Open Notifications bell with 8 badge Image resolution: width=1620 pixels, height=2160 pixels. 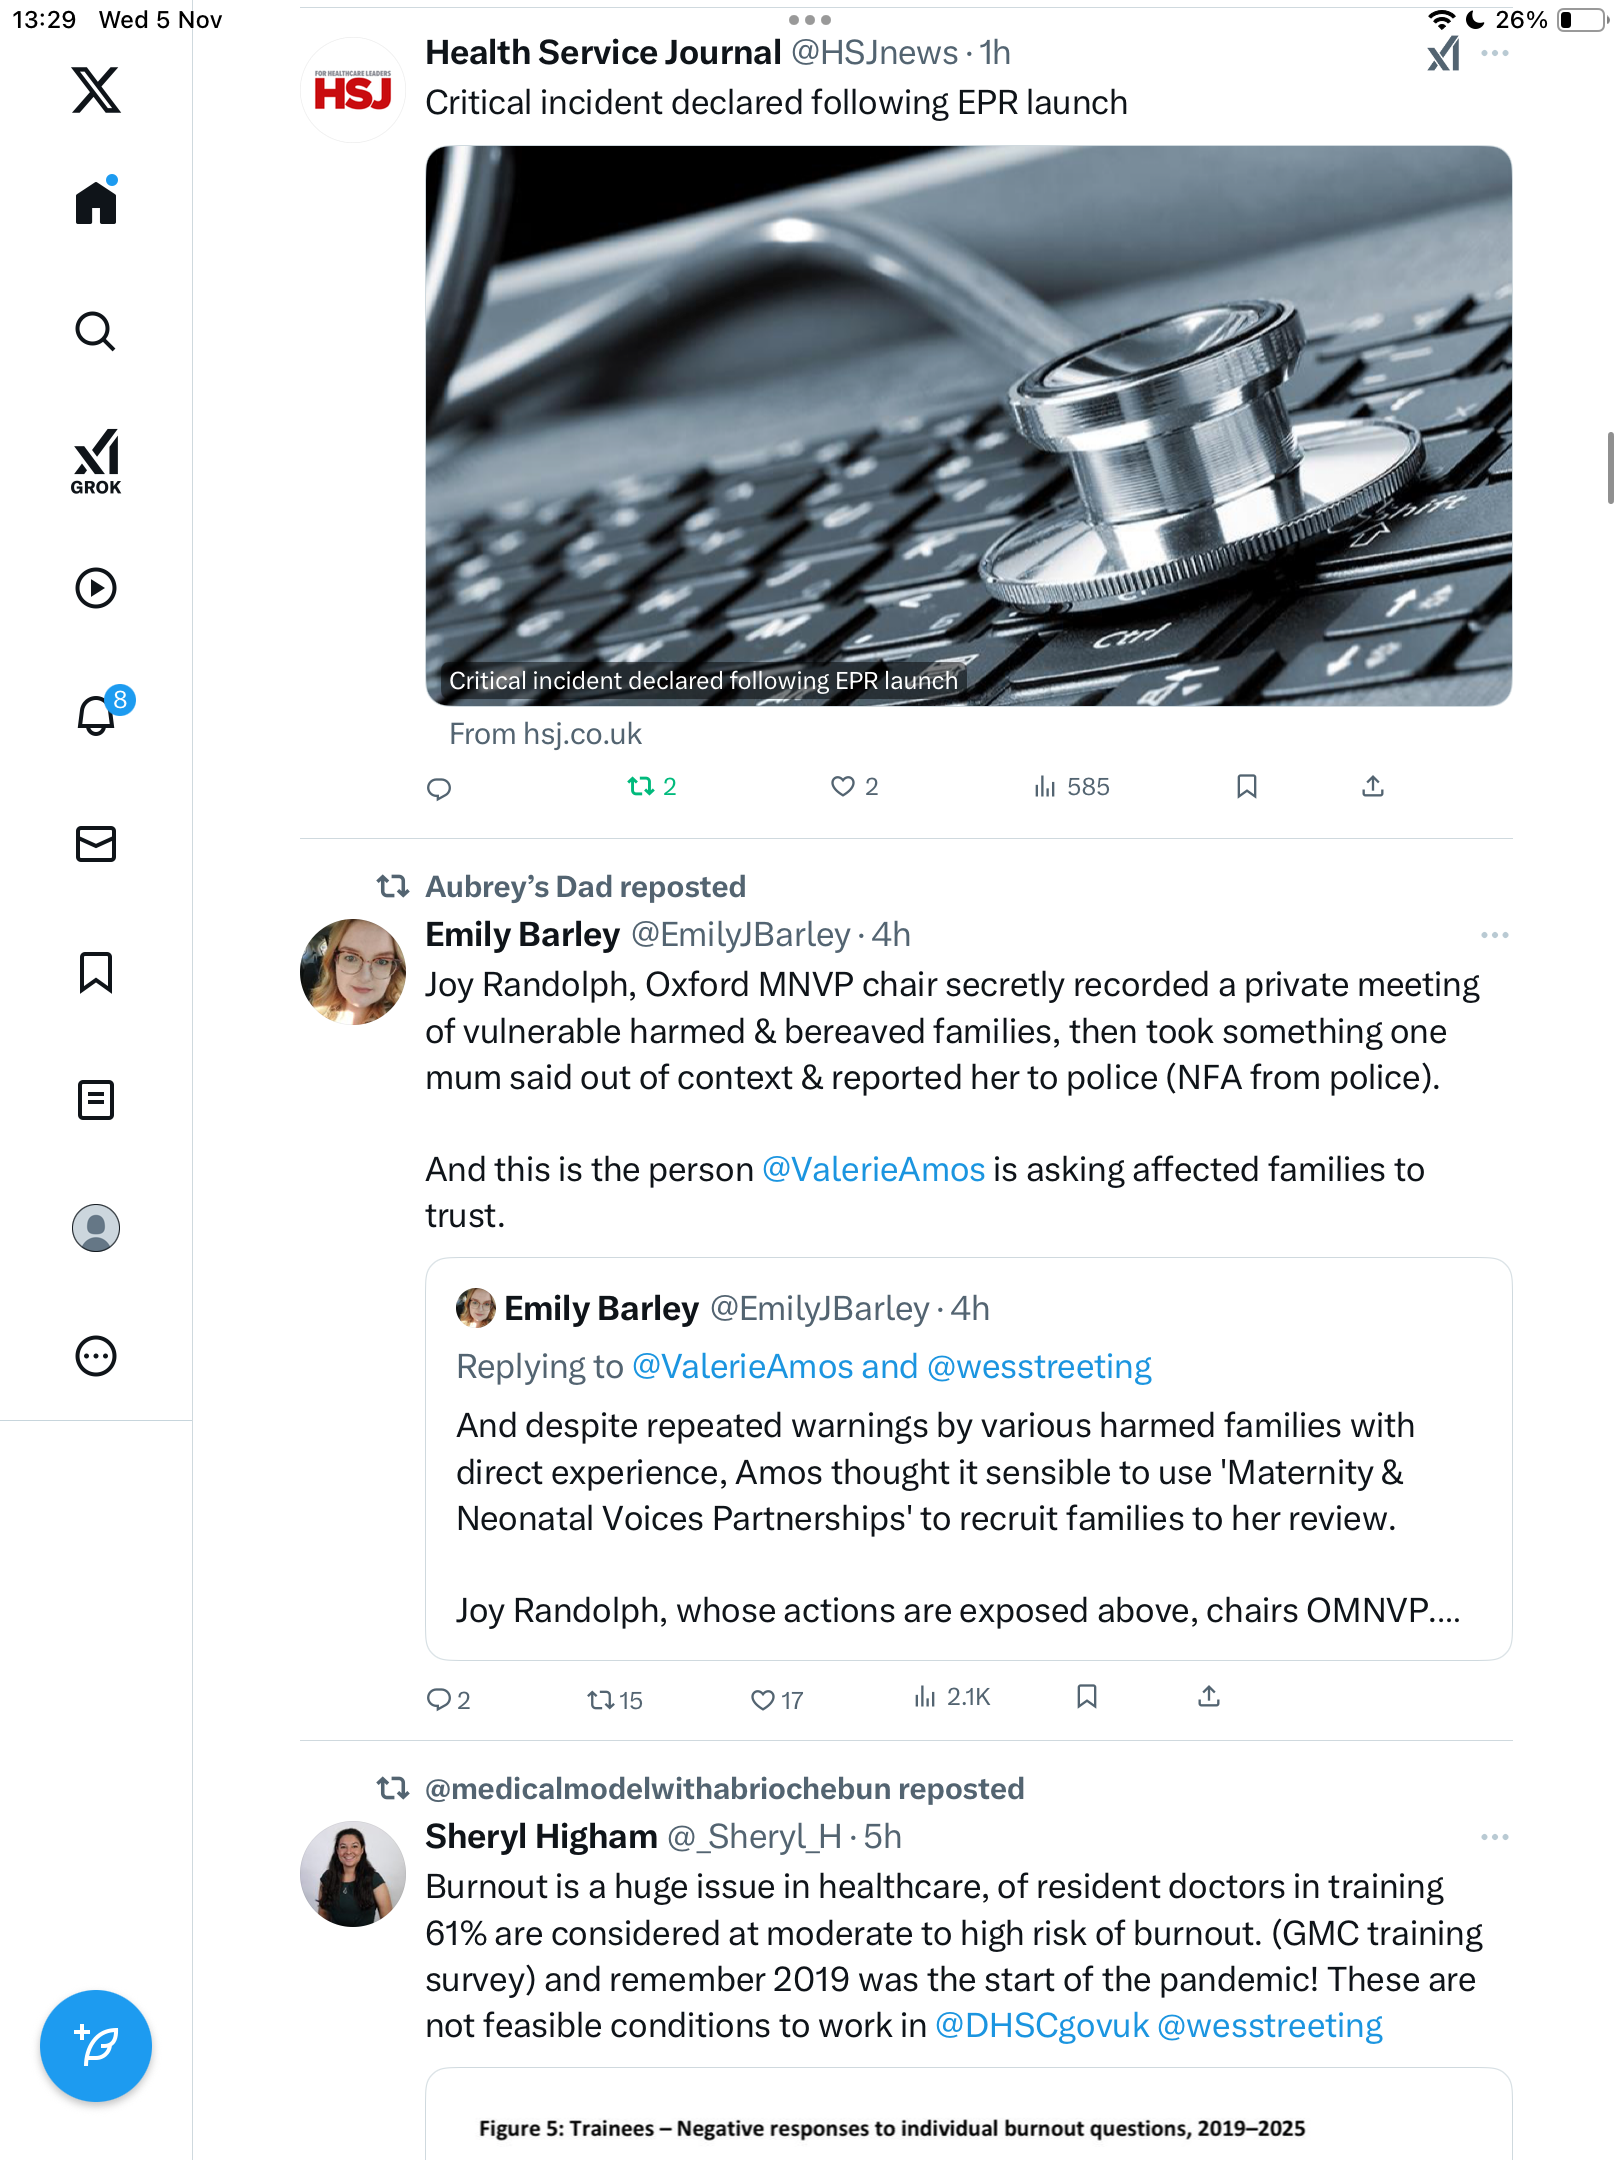[98, 715]
